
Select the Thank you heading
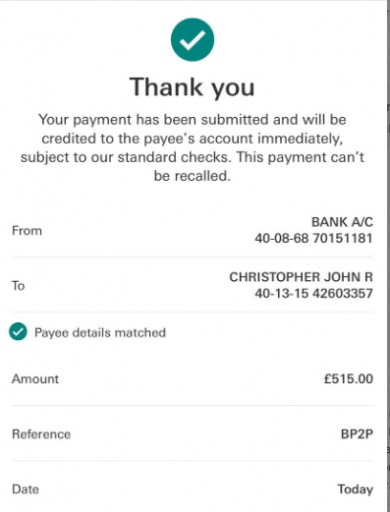[192, 87]
